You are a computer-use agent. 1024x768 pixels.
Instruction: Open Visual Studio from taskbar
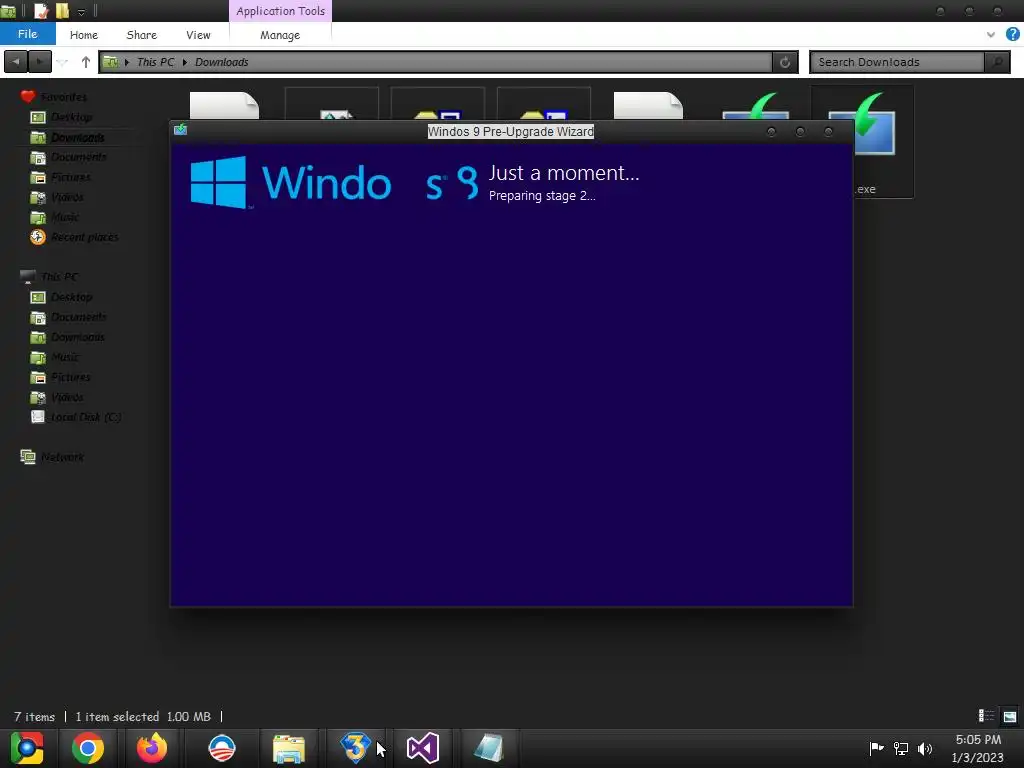coord(423,748)
